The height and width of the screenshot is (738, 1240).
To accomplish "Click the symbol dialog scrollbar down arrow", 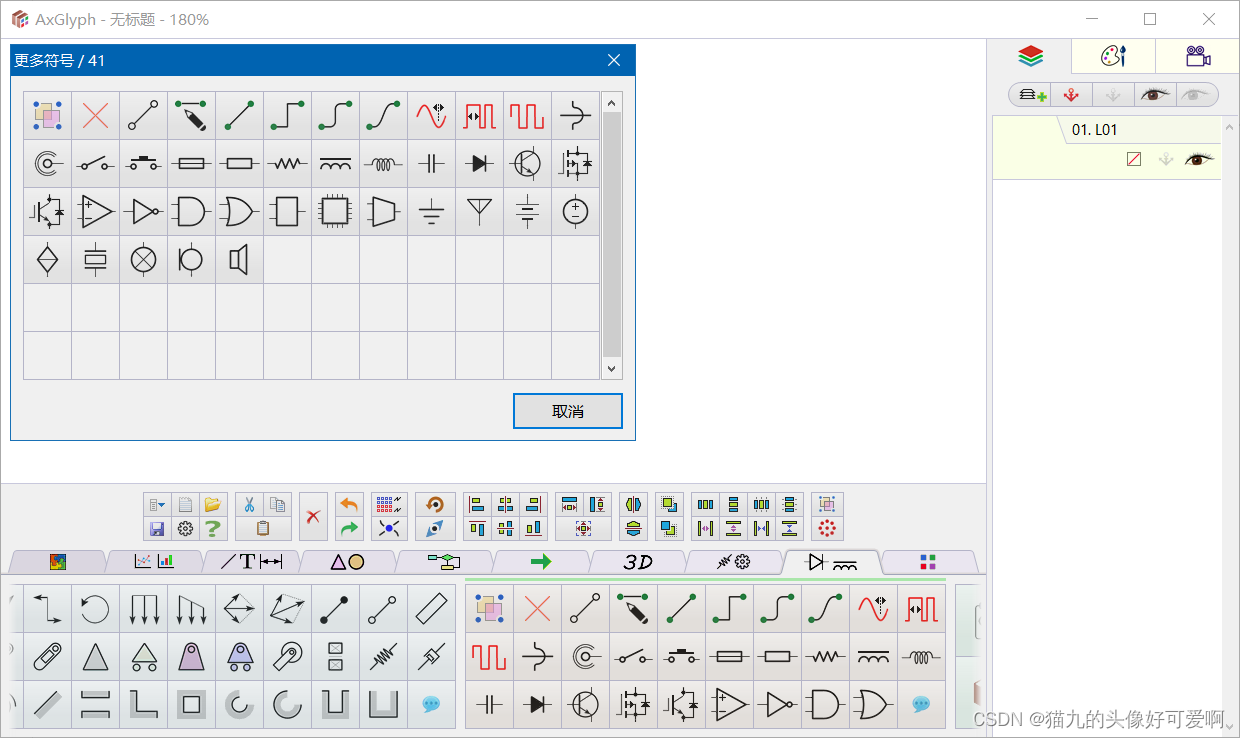I will (x=612, y=369).
